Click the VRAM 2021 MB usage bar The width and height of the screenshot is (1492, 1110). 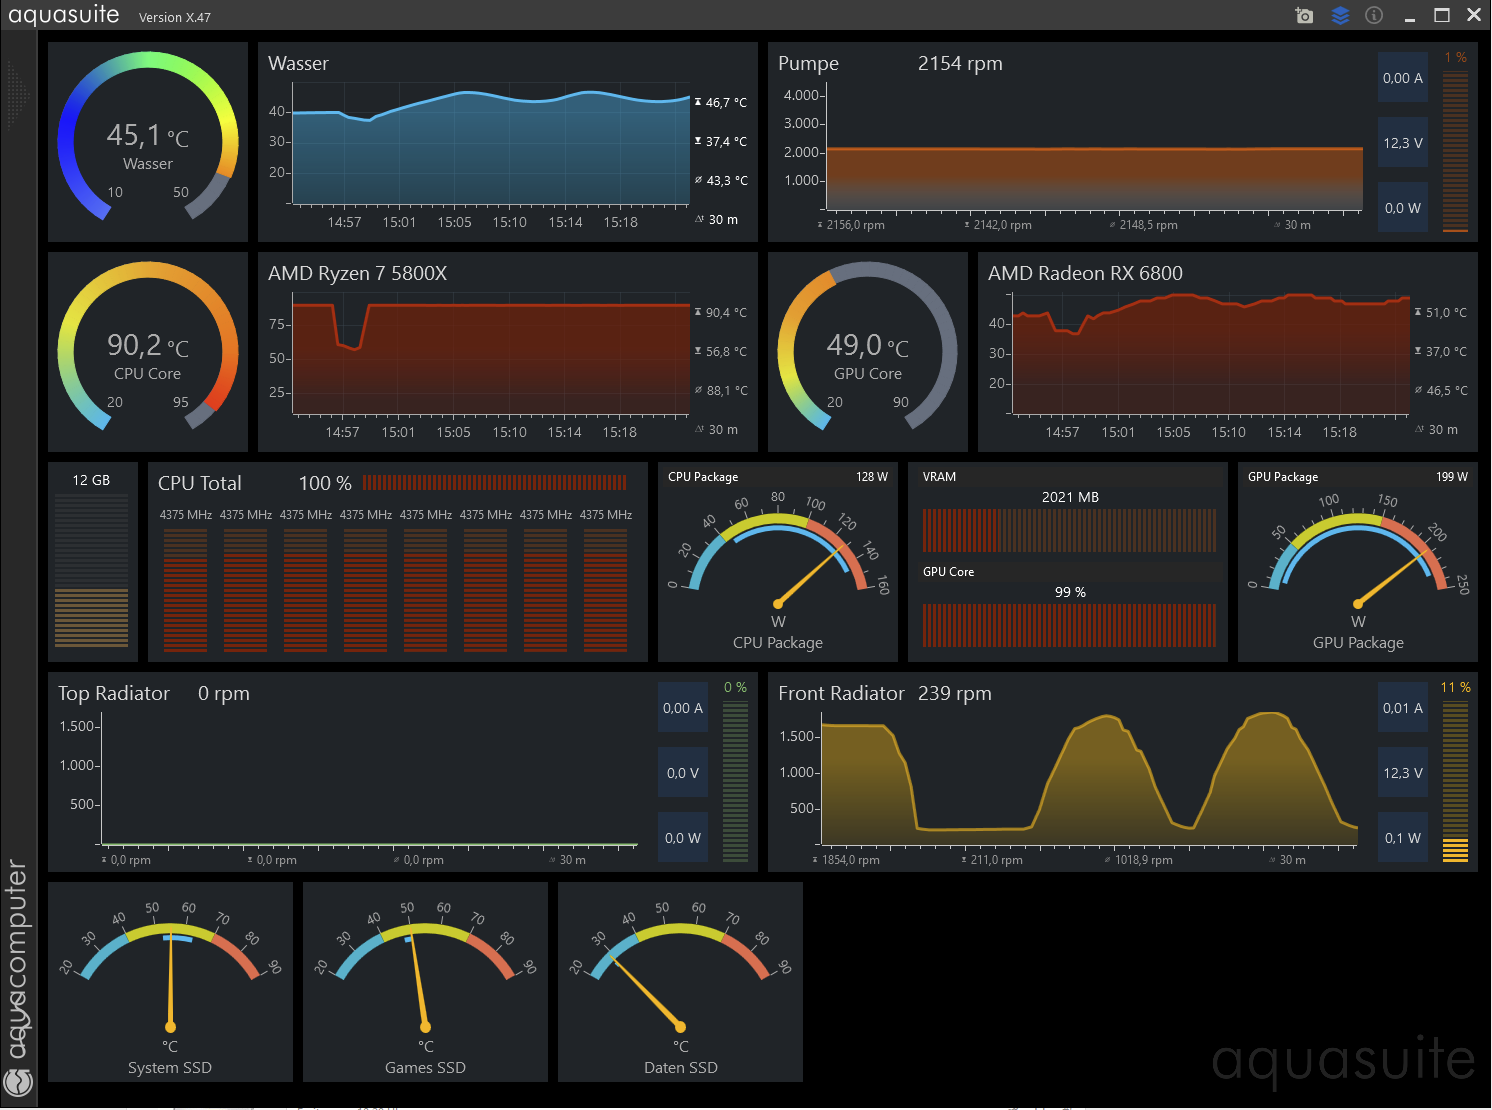[x=1069, y=531]
